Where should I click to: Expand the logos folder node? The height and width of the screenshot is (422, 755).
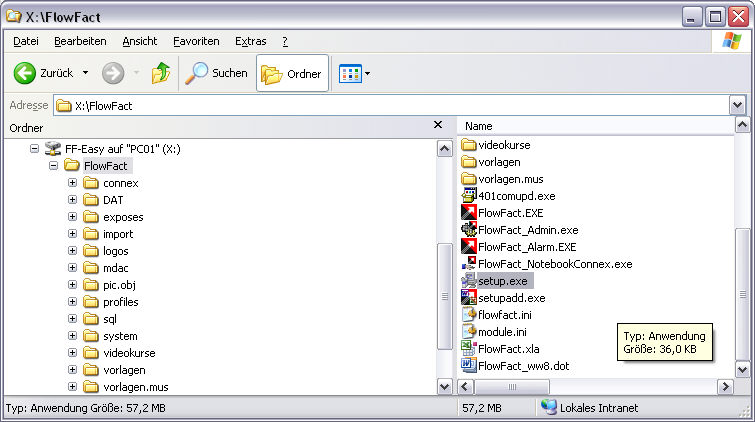click(x=72, y=251)
